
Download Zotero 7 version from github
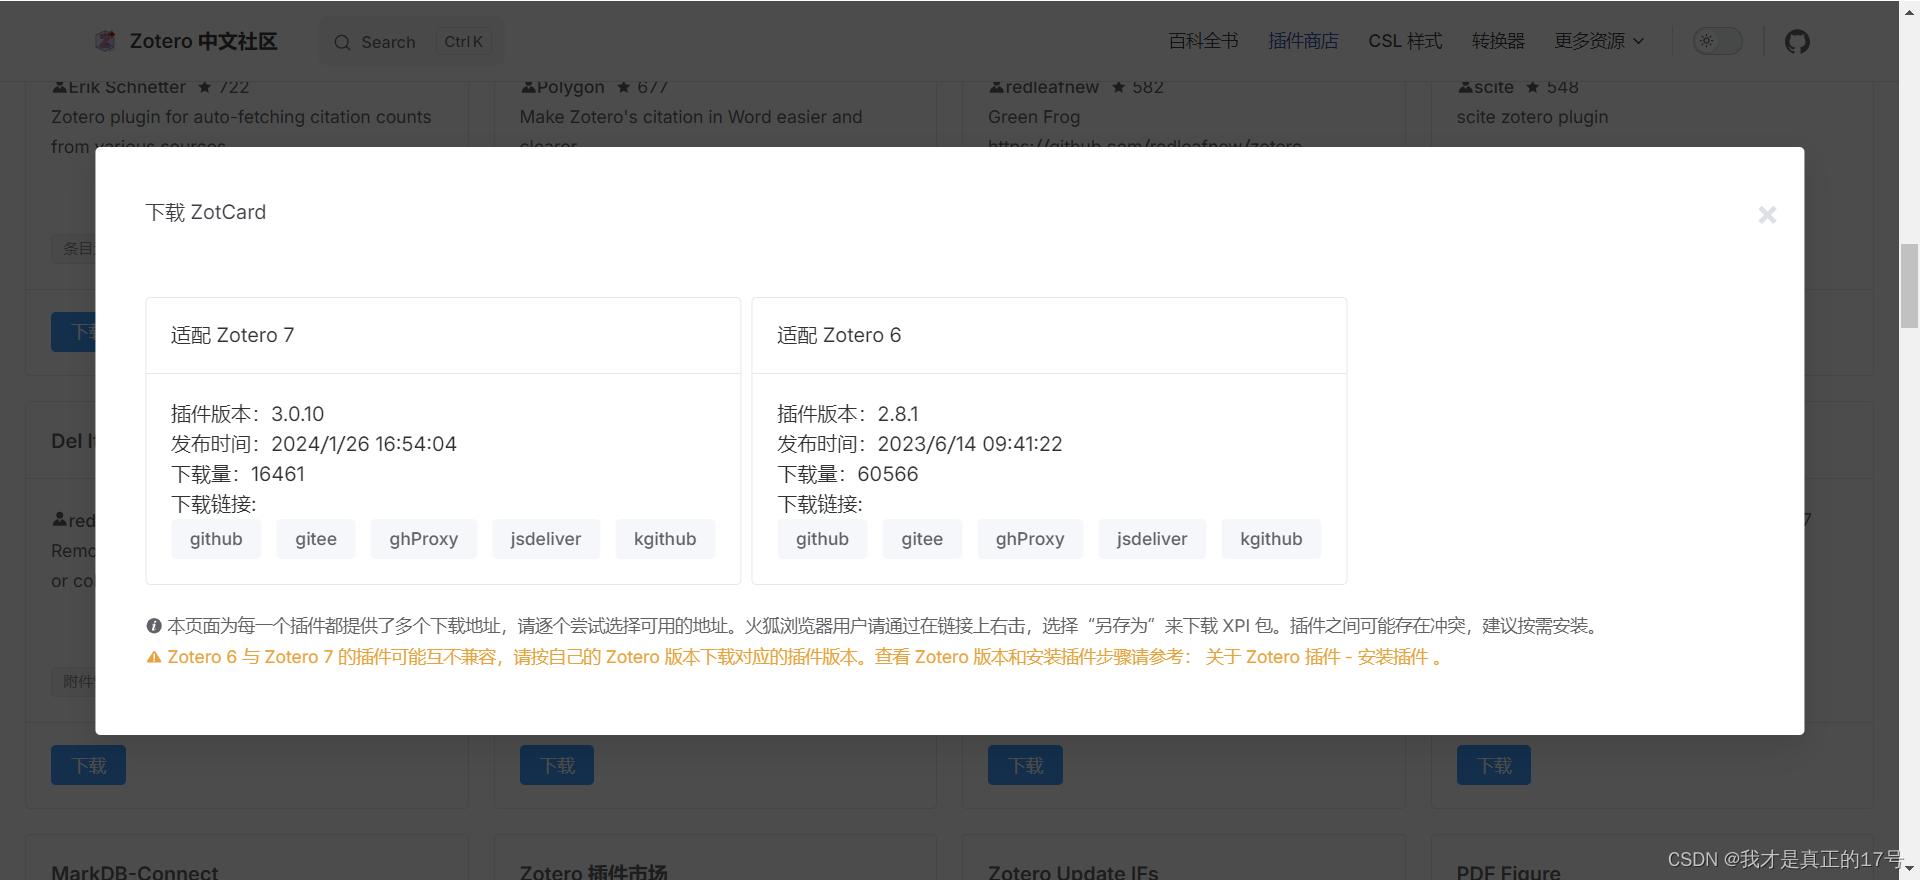tap(216, 539)
